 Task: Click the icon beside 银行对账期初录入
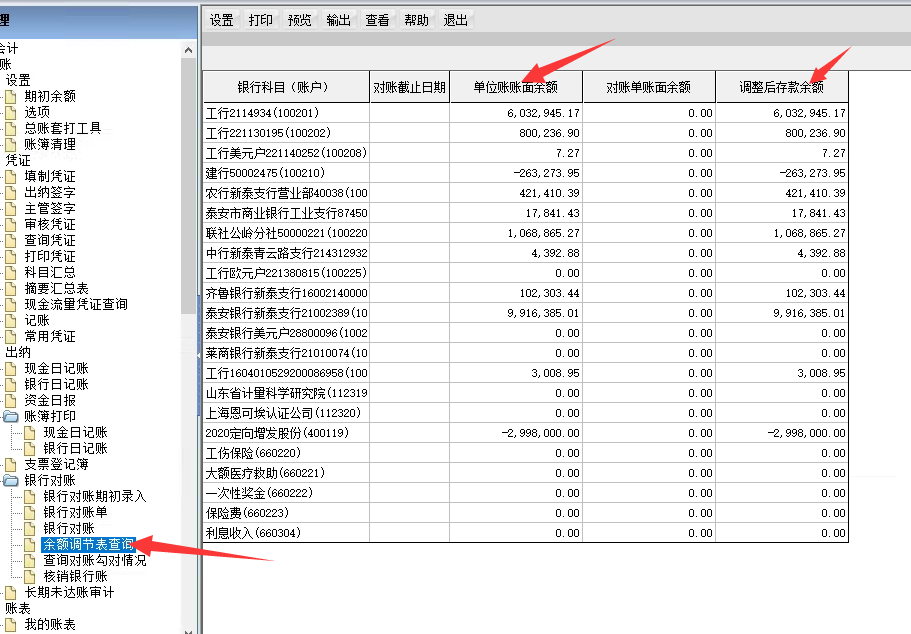point(30,496)
